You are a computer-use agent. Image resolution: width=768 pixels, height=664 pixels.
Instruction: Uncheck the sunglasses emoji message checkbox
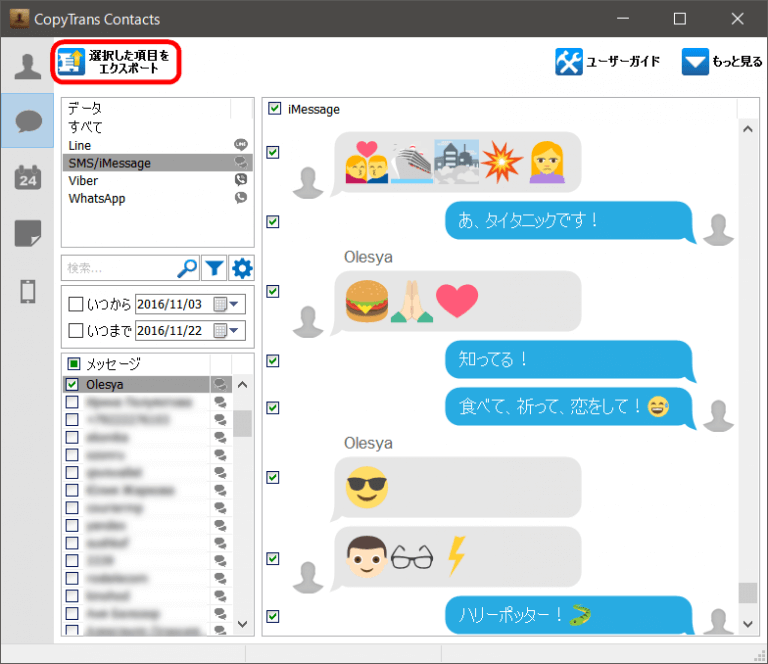click(x=273, y=477)
